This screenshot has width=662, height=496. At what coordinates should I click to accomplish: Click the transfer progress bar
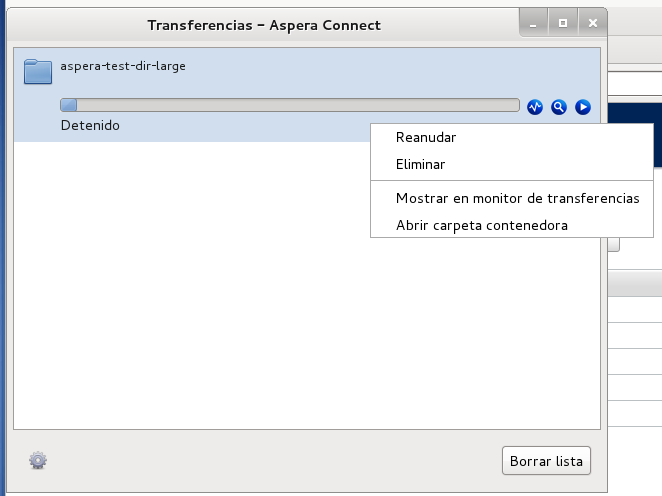[x=290, y=105]
